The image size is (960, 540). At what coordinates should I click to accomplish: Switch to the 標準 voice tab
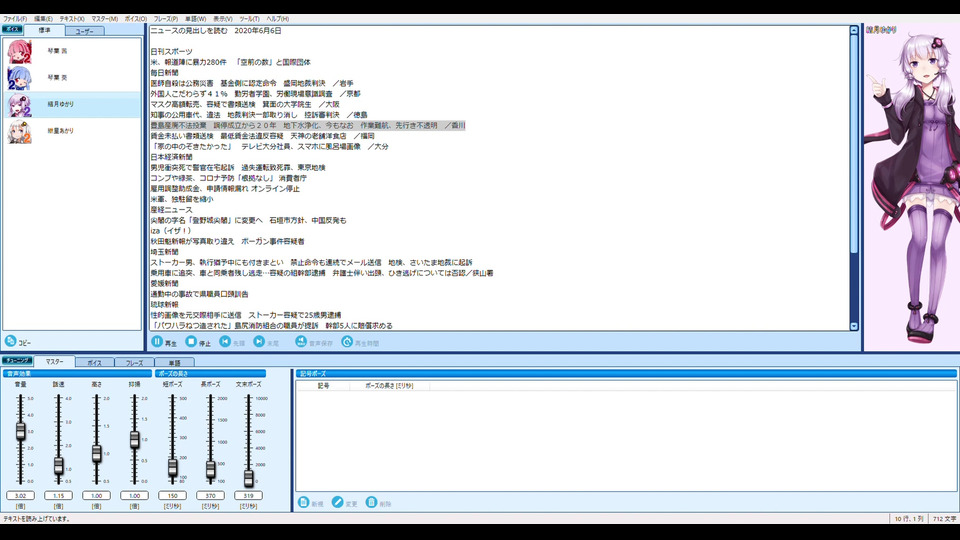[44, 30]
